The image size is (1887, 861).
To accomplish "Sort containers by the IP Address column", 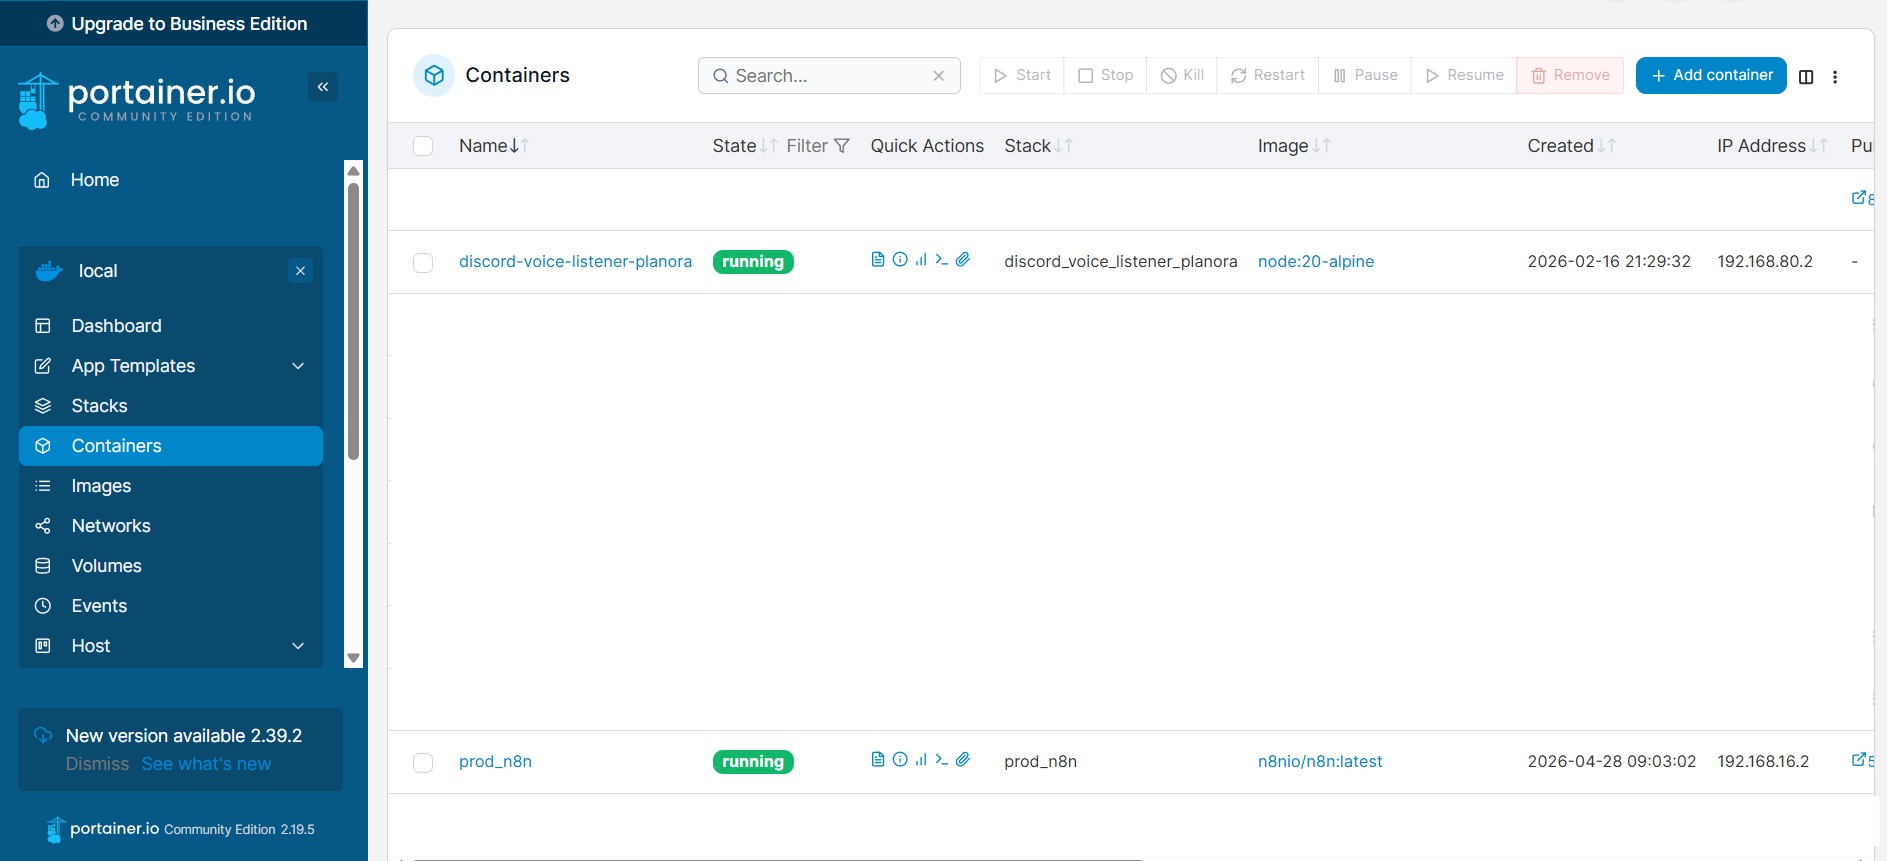I will point(1772,146).
